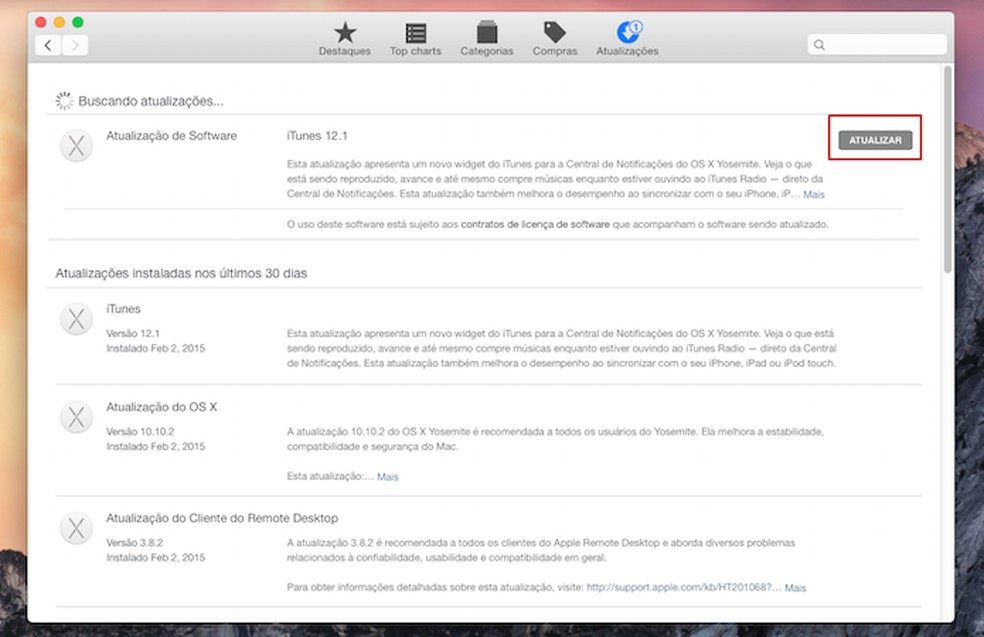View your Compras (purchases)

click(x=554, y=38)
